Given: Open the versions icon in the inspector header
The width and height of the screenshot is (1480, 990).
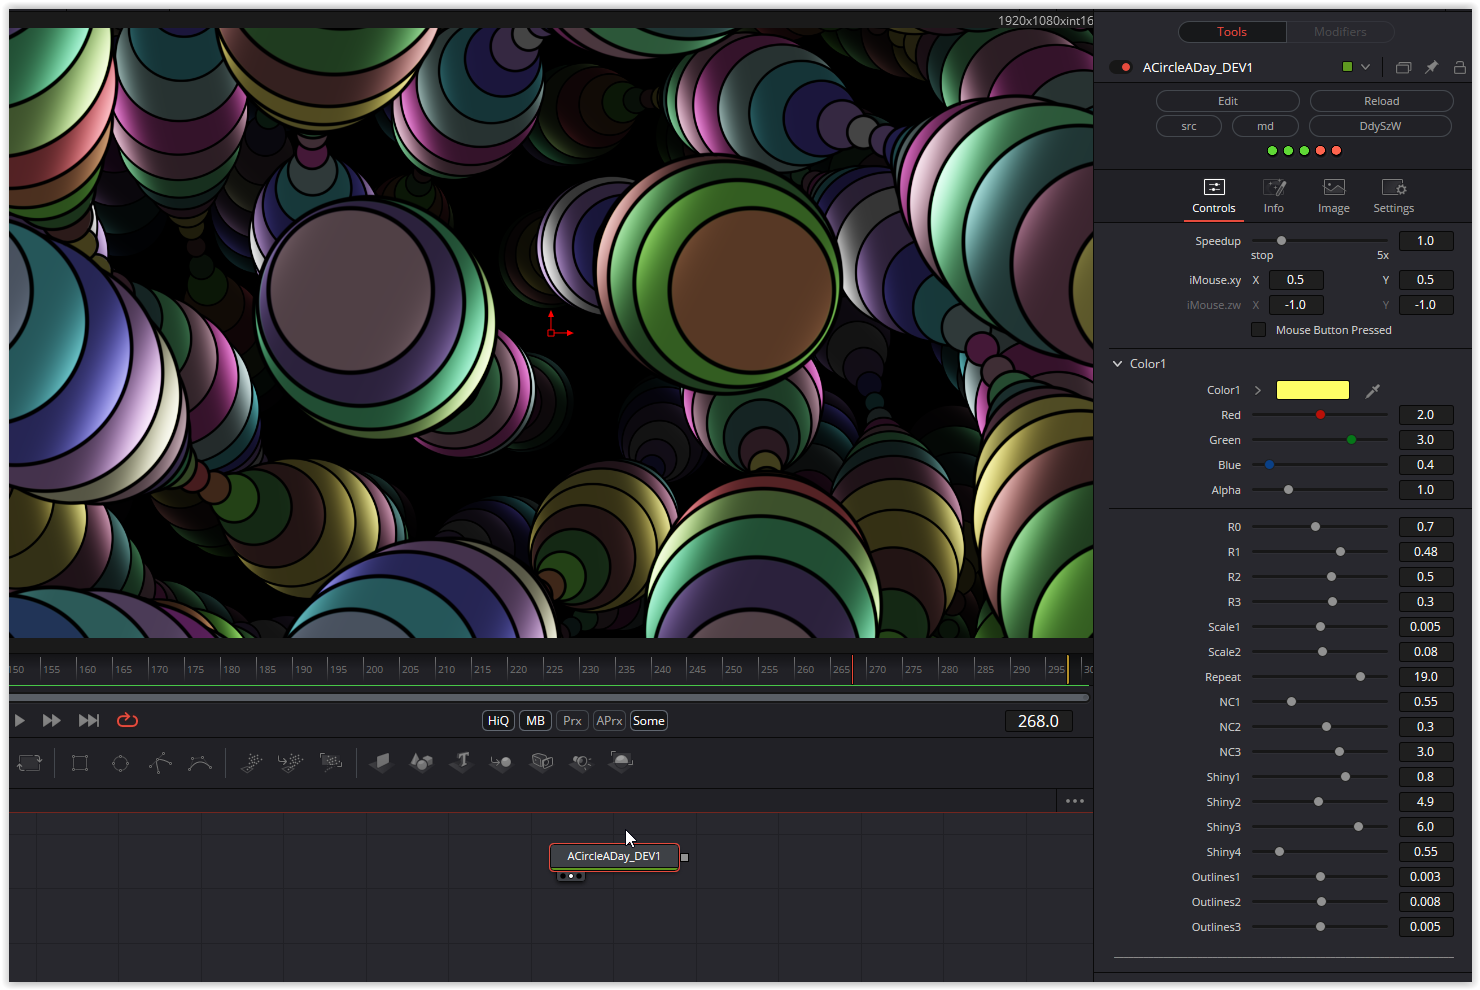Looking at the screenshot, I should pyautogui.click(x=1403, y=67).
